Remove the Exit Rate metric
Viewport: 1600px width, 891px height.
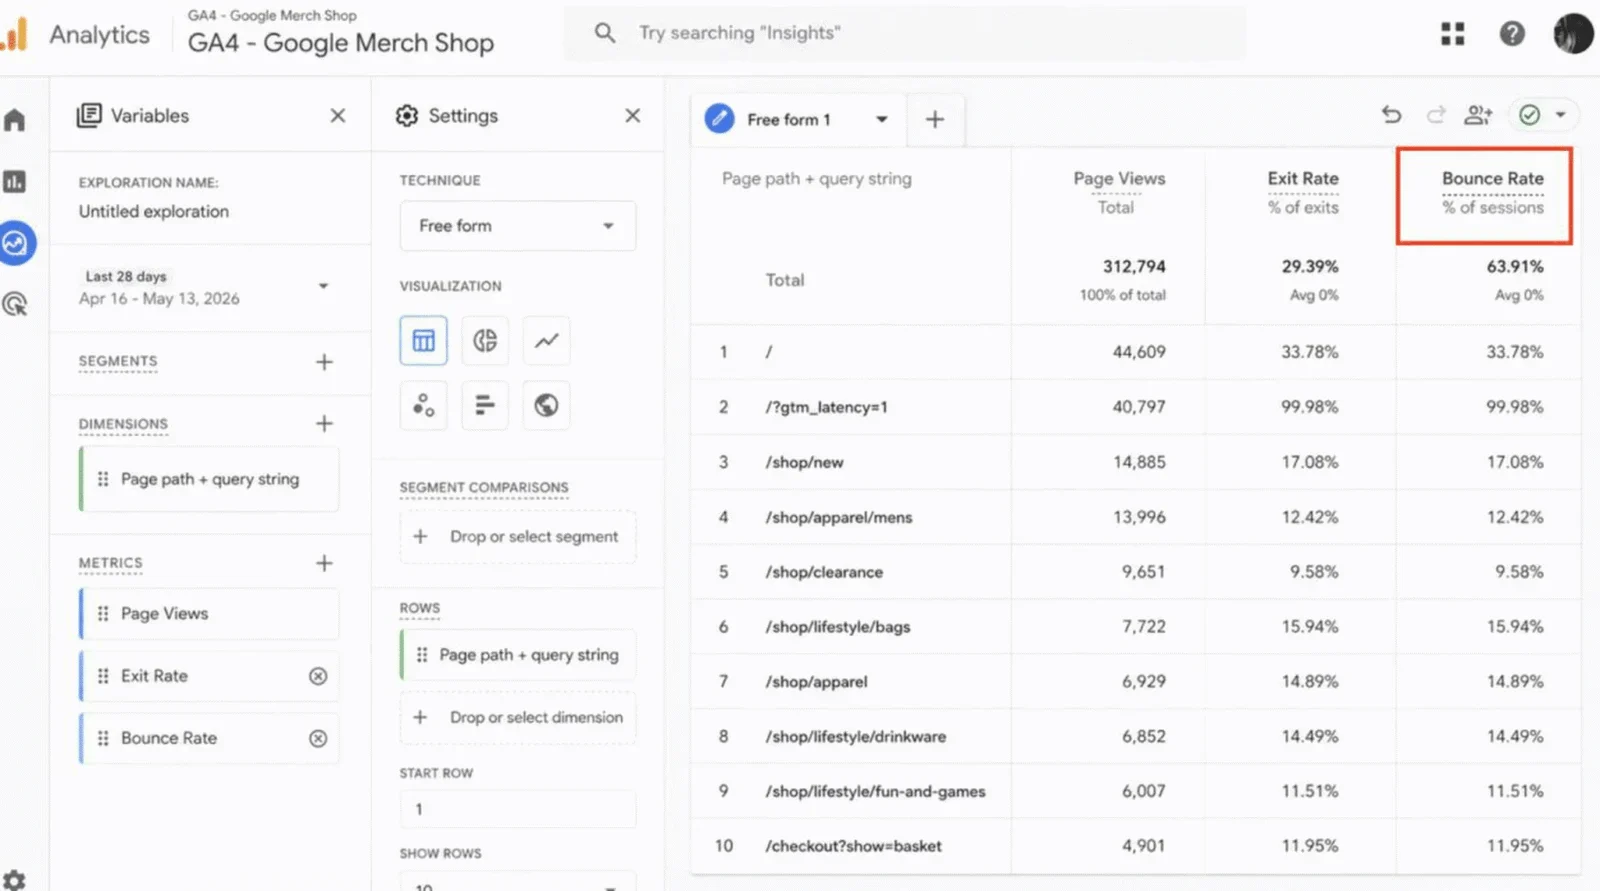pos(318,677)
